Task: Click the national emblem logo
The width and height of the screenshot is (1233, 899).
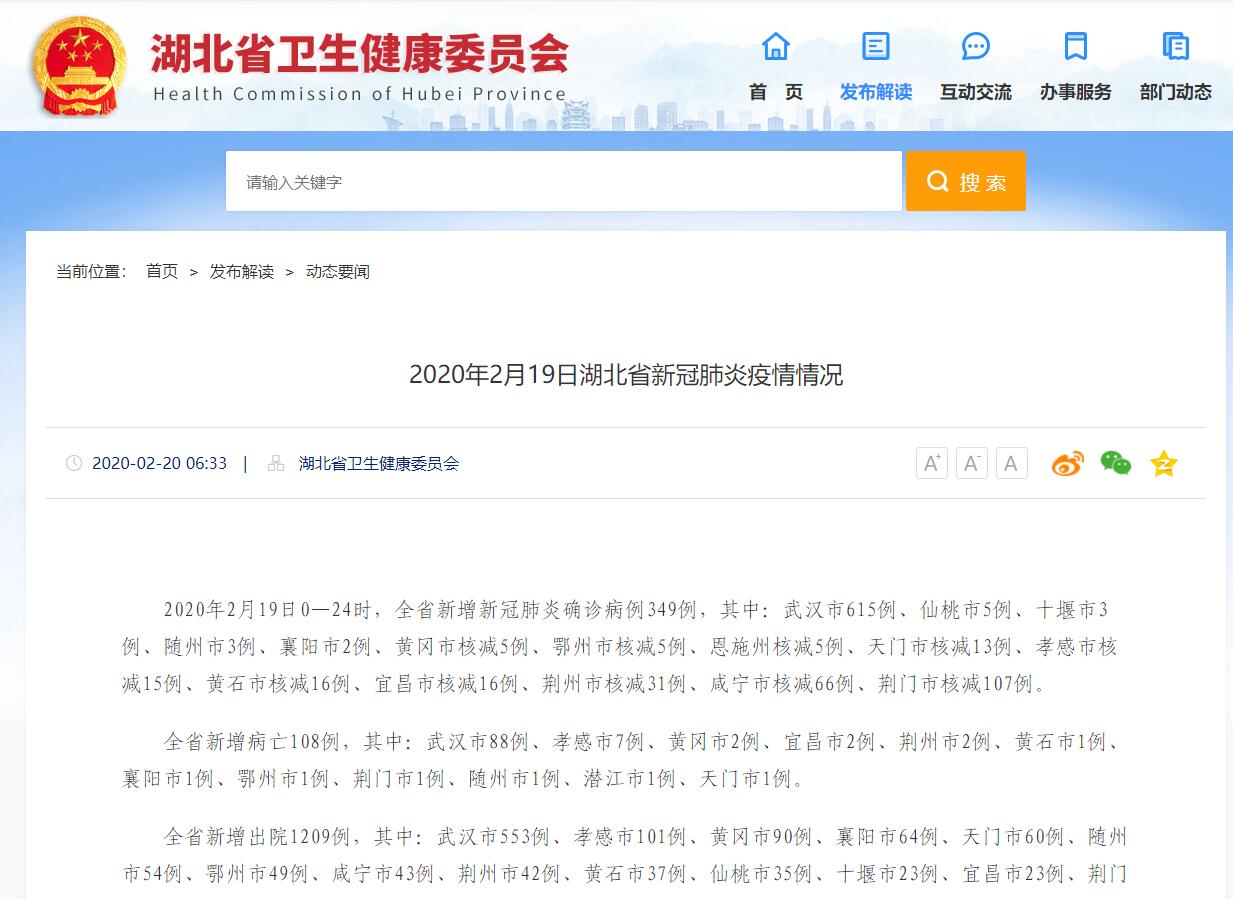Action: coord(80,65)
